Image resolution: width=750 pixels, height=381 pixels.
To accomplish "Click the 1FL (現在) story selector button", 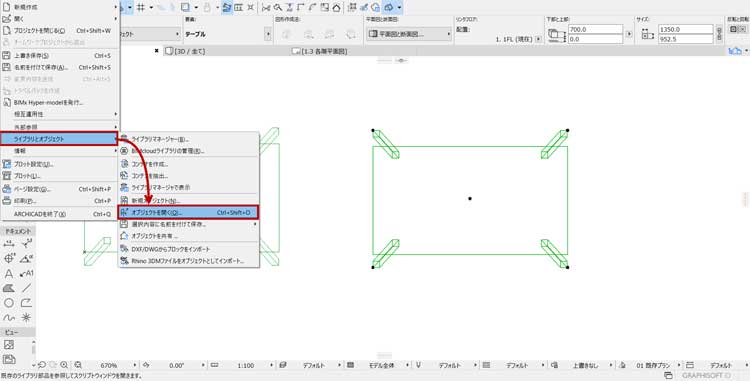I will (539, 39).
